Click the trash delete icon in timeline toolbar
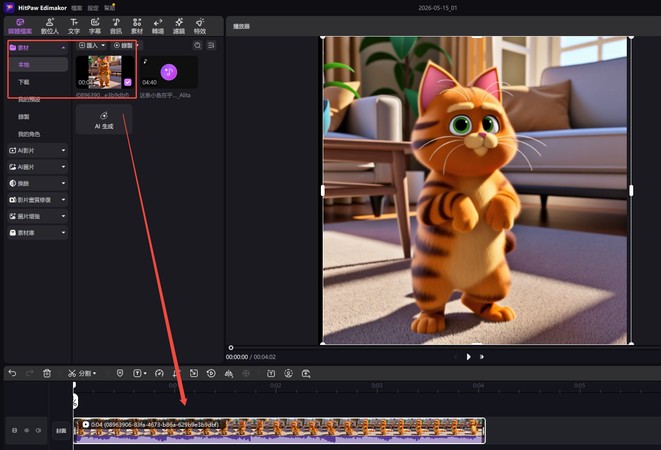 coord(47,373)
